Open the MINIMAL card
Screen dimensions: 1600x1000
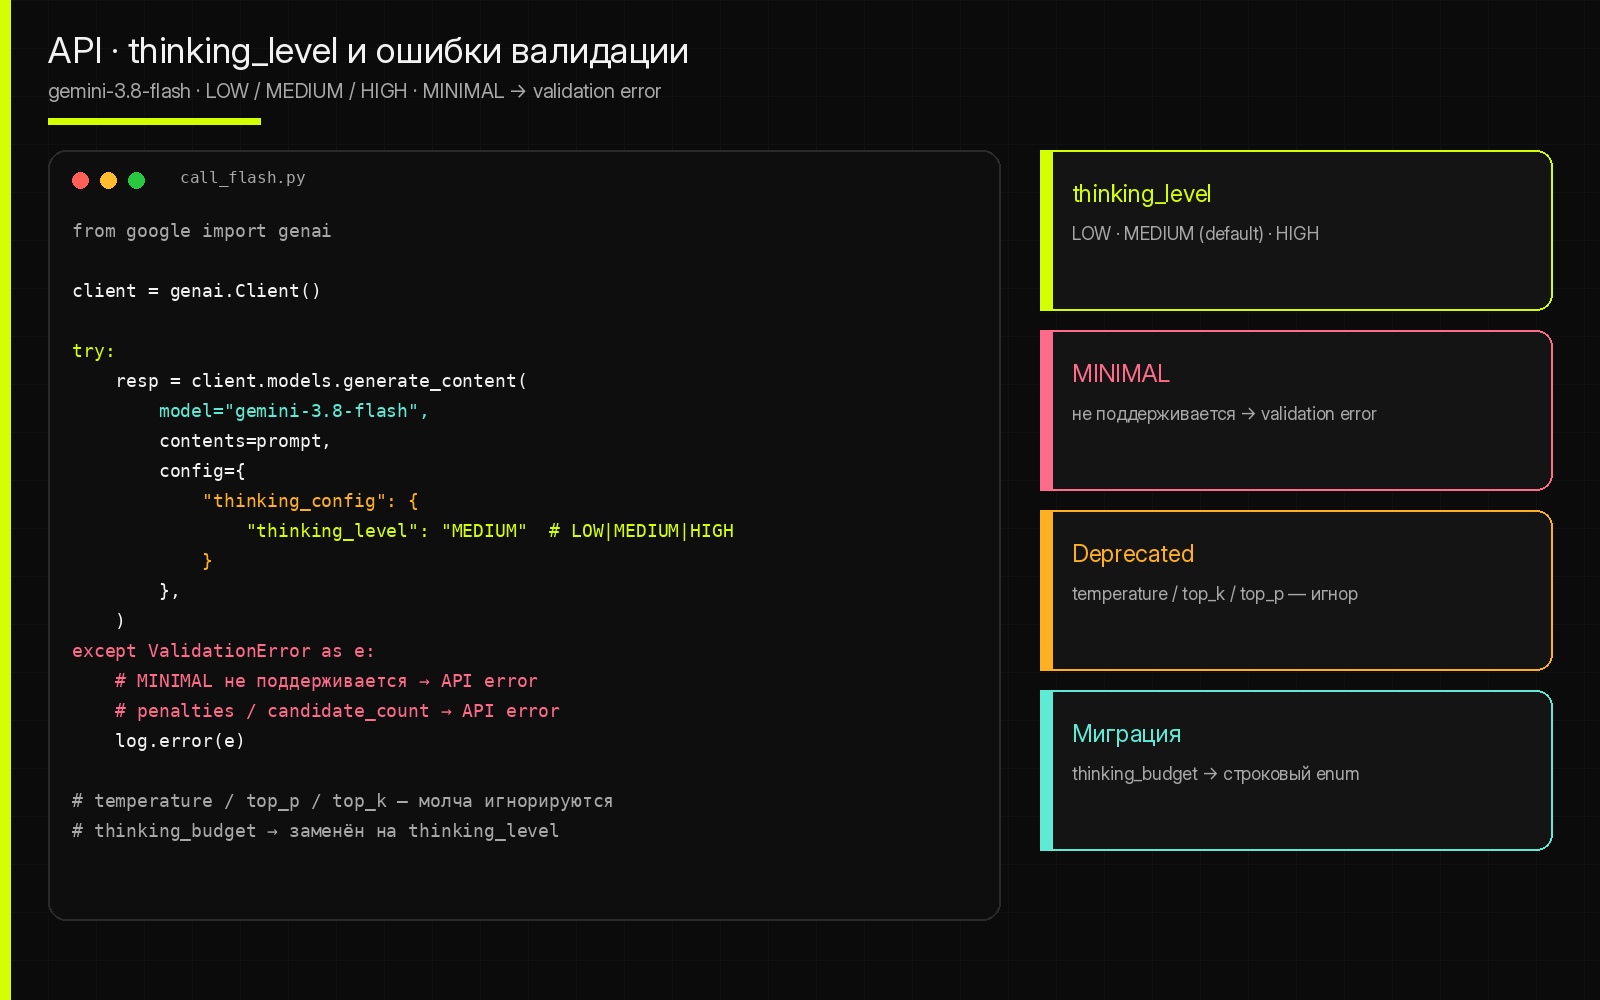[x=1296, y=411]
